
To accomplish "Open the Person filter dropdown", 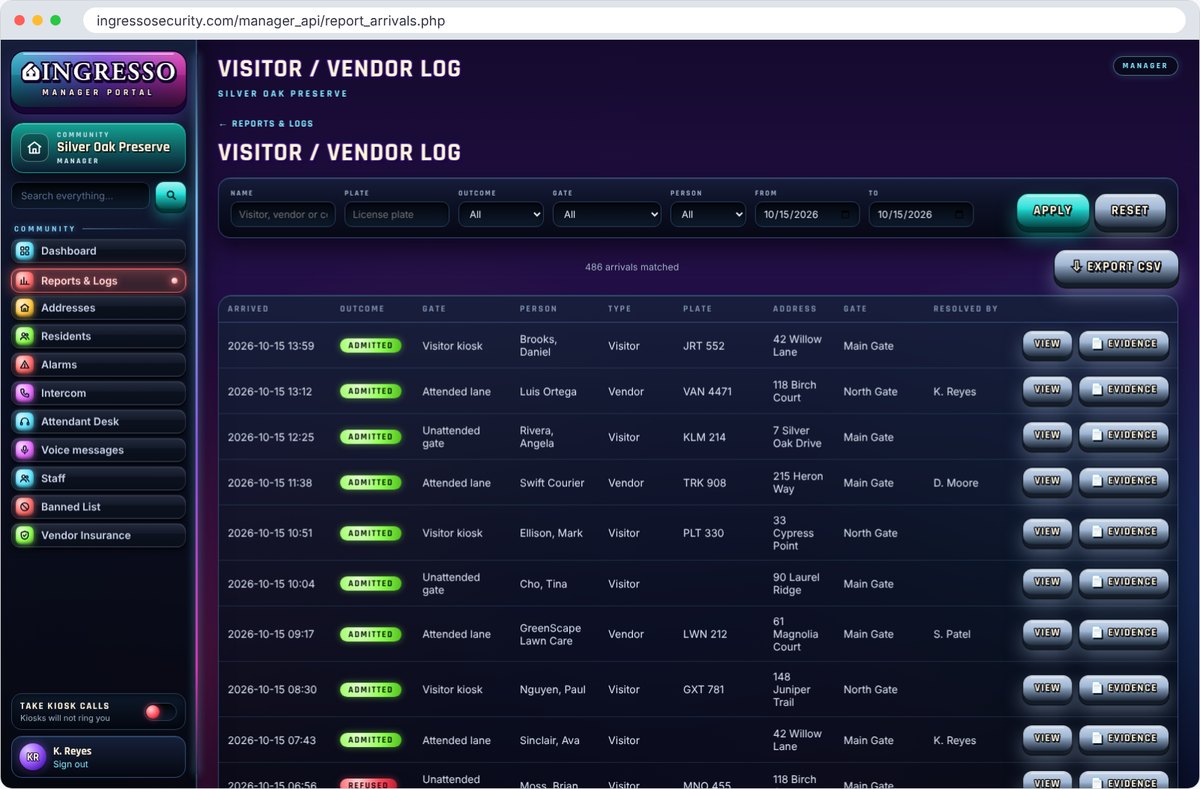I will (x=708, y=215).
